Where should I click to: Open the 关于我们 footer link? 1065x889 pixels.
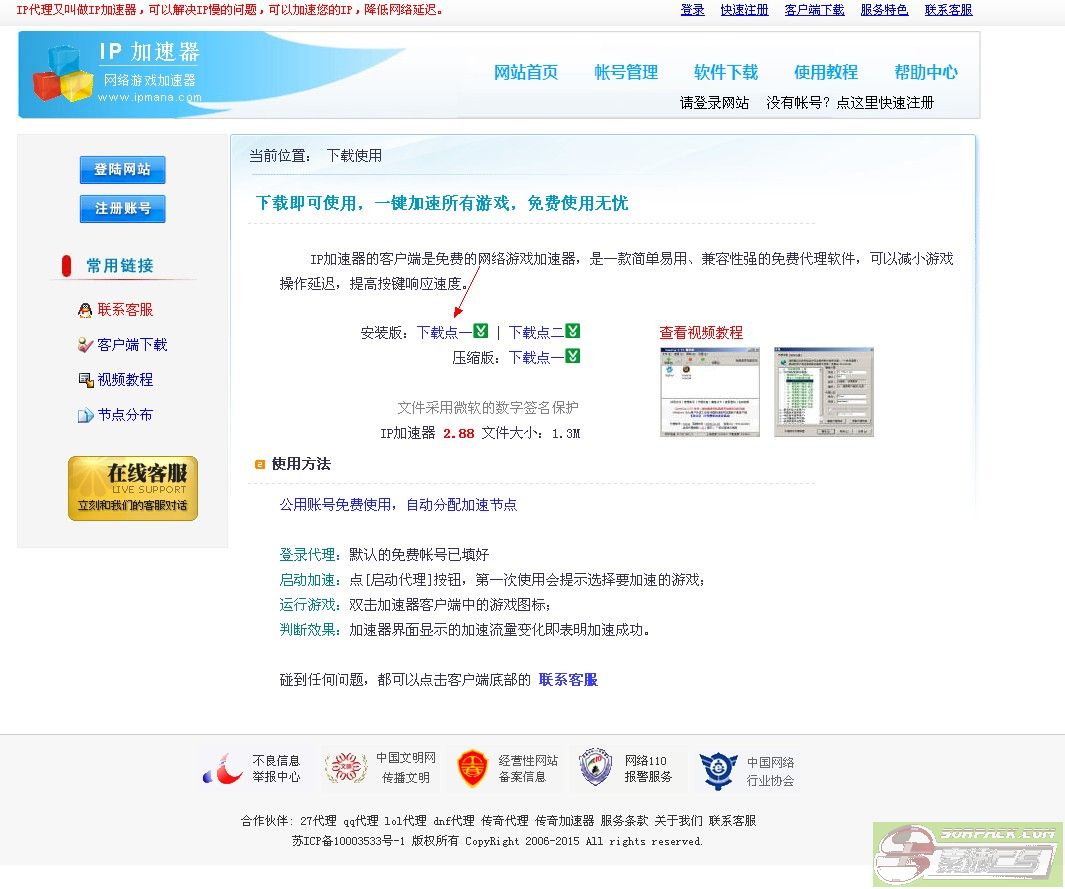(679, 821)
